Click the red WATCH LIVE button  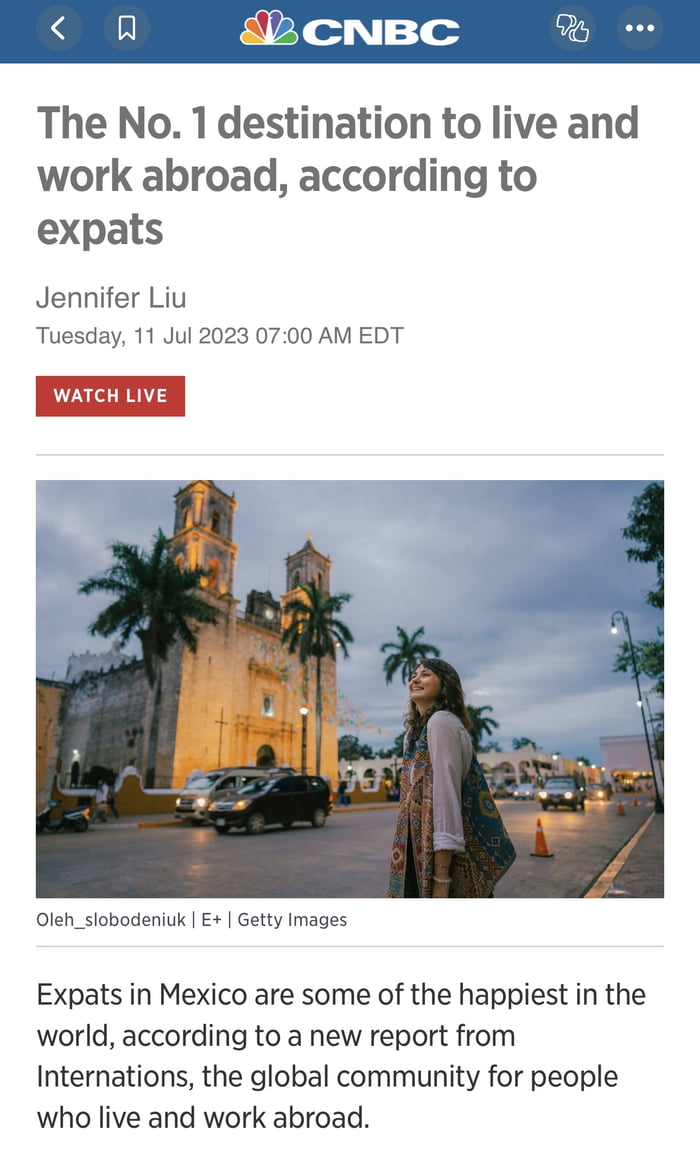(110, 396)
